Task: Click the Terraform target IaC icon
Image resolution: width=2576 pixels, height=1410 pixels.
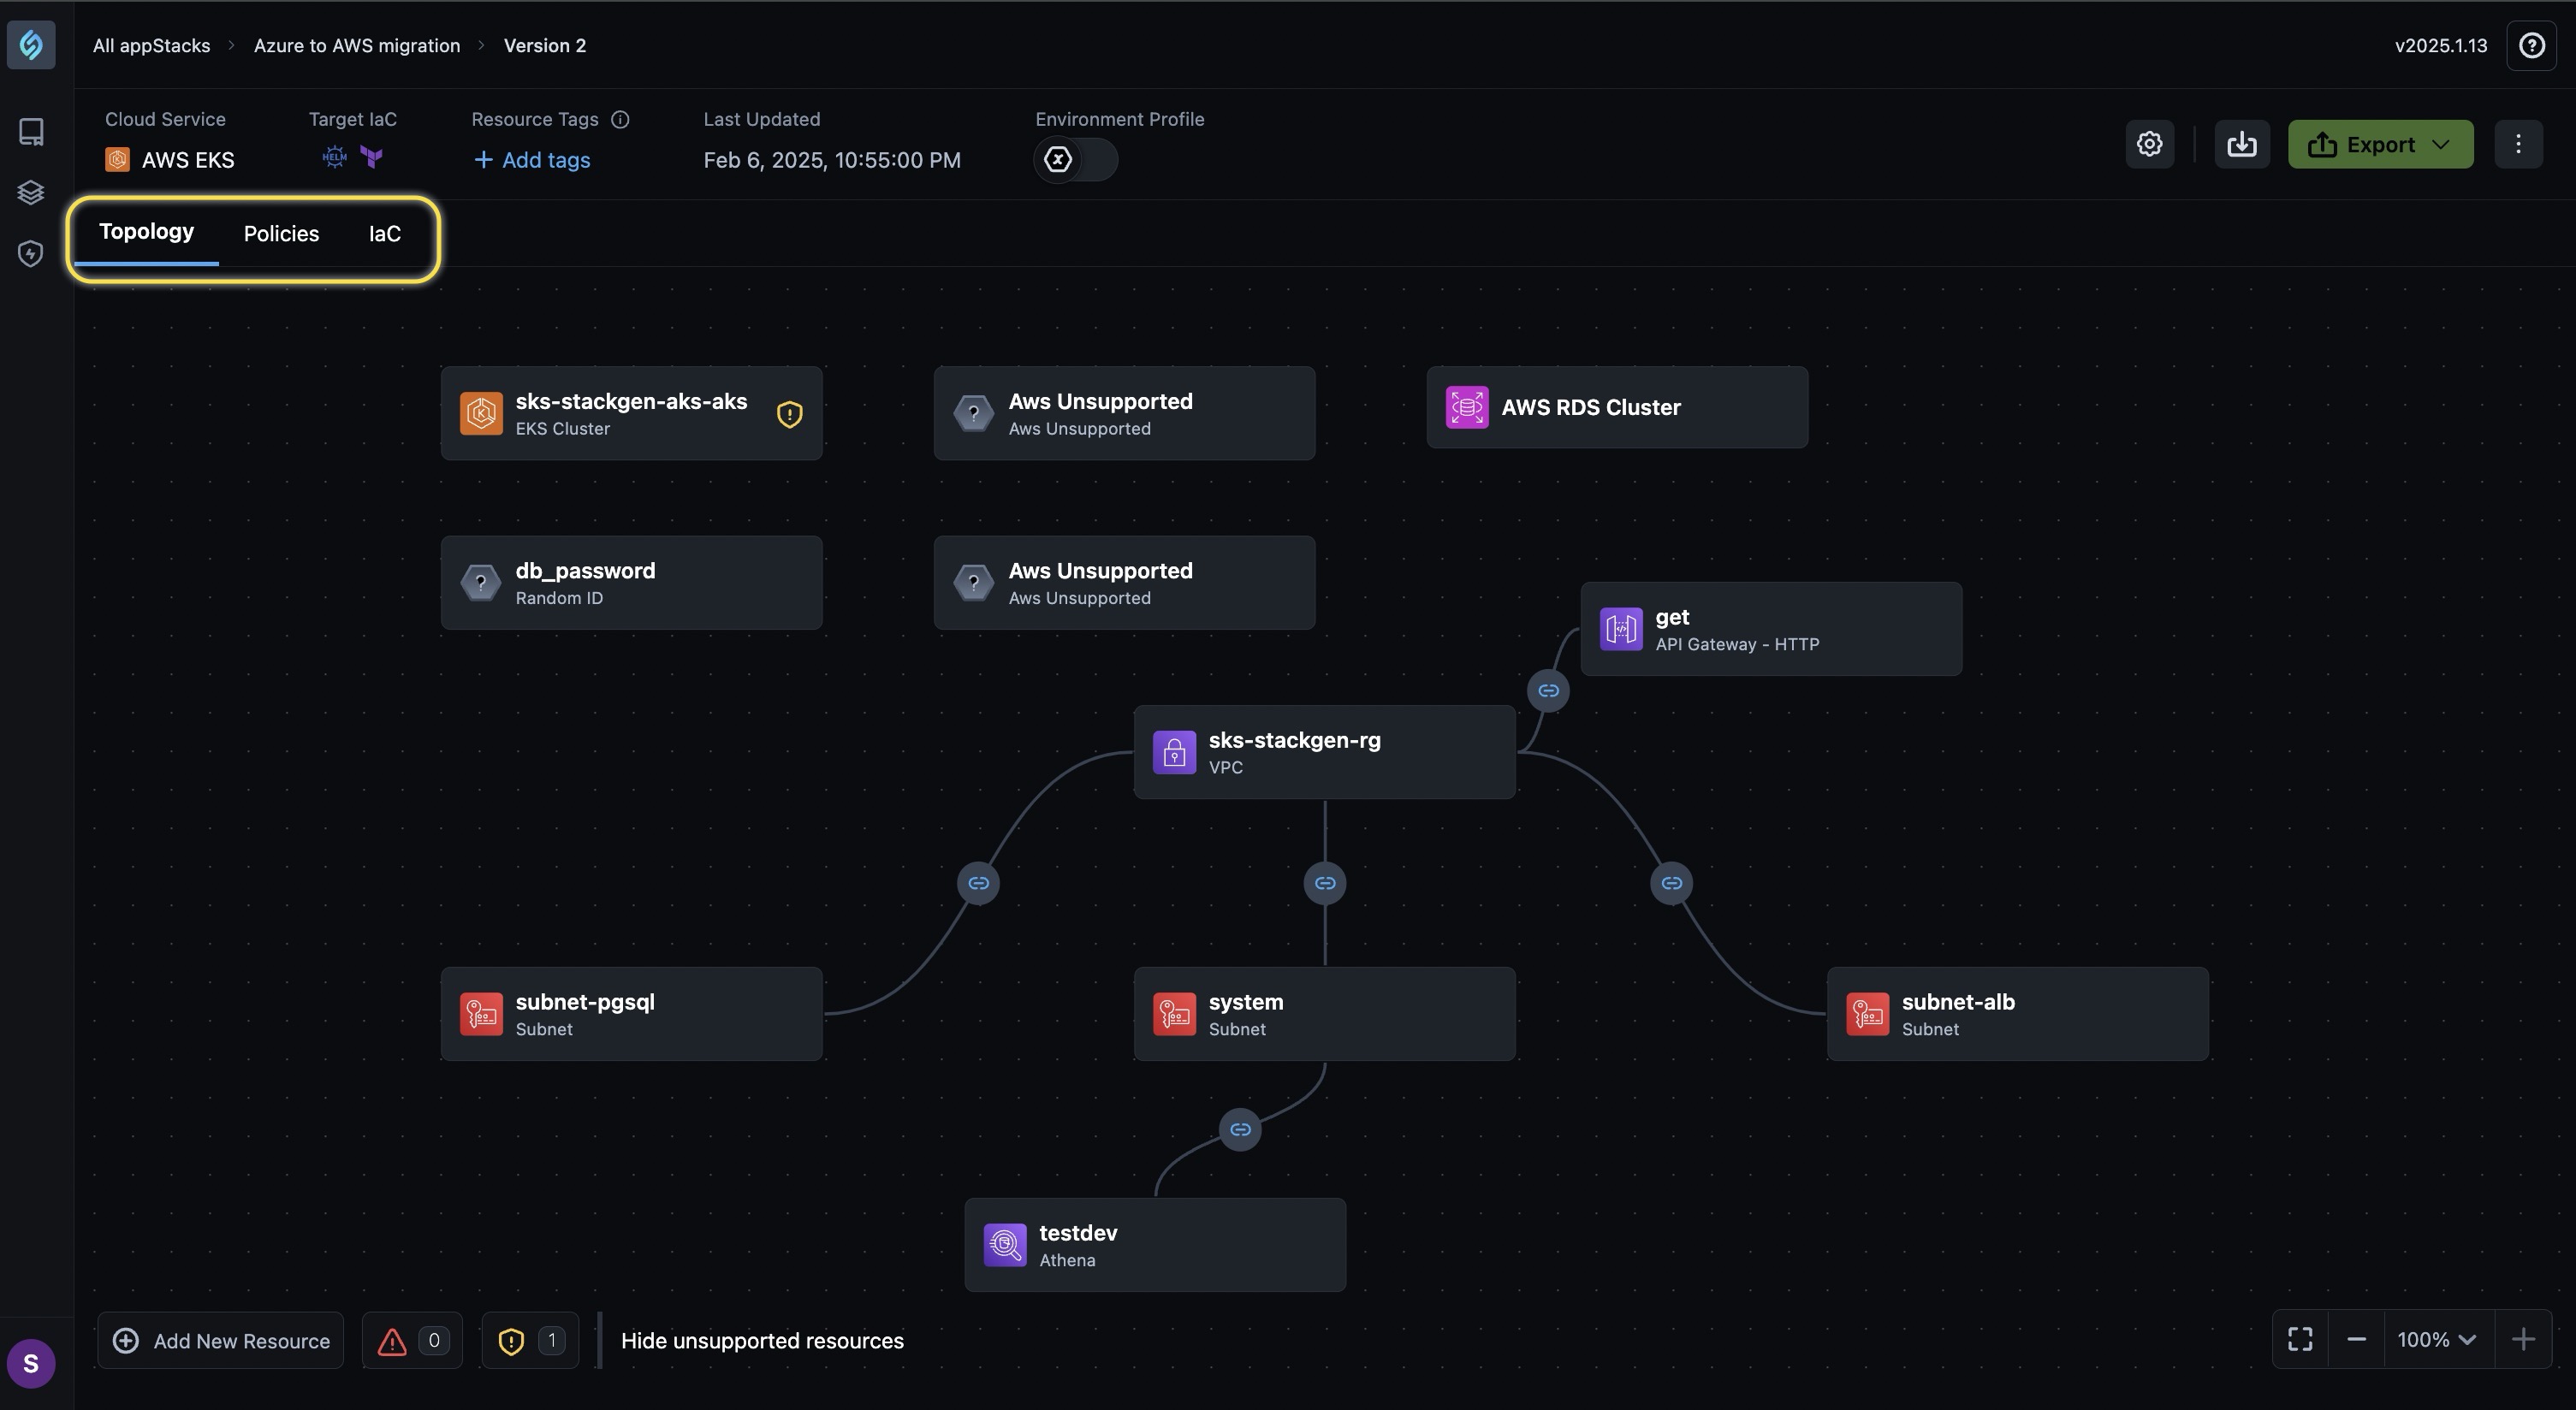Action: (372, 157)
